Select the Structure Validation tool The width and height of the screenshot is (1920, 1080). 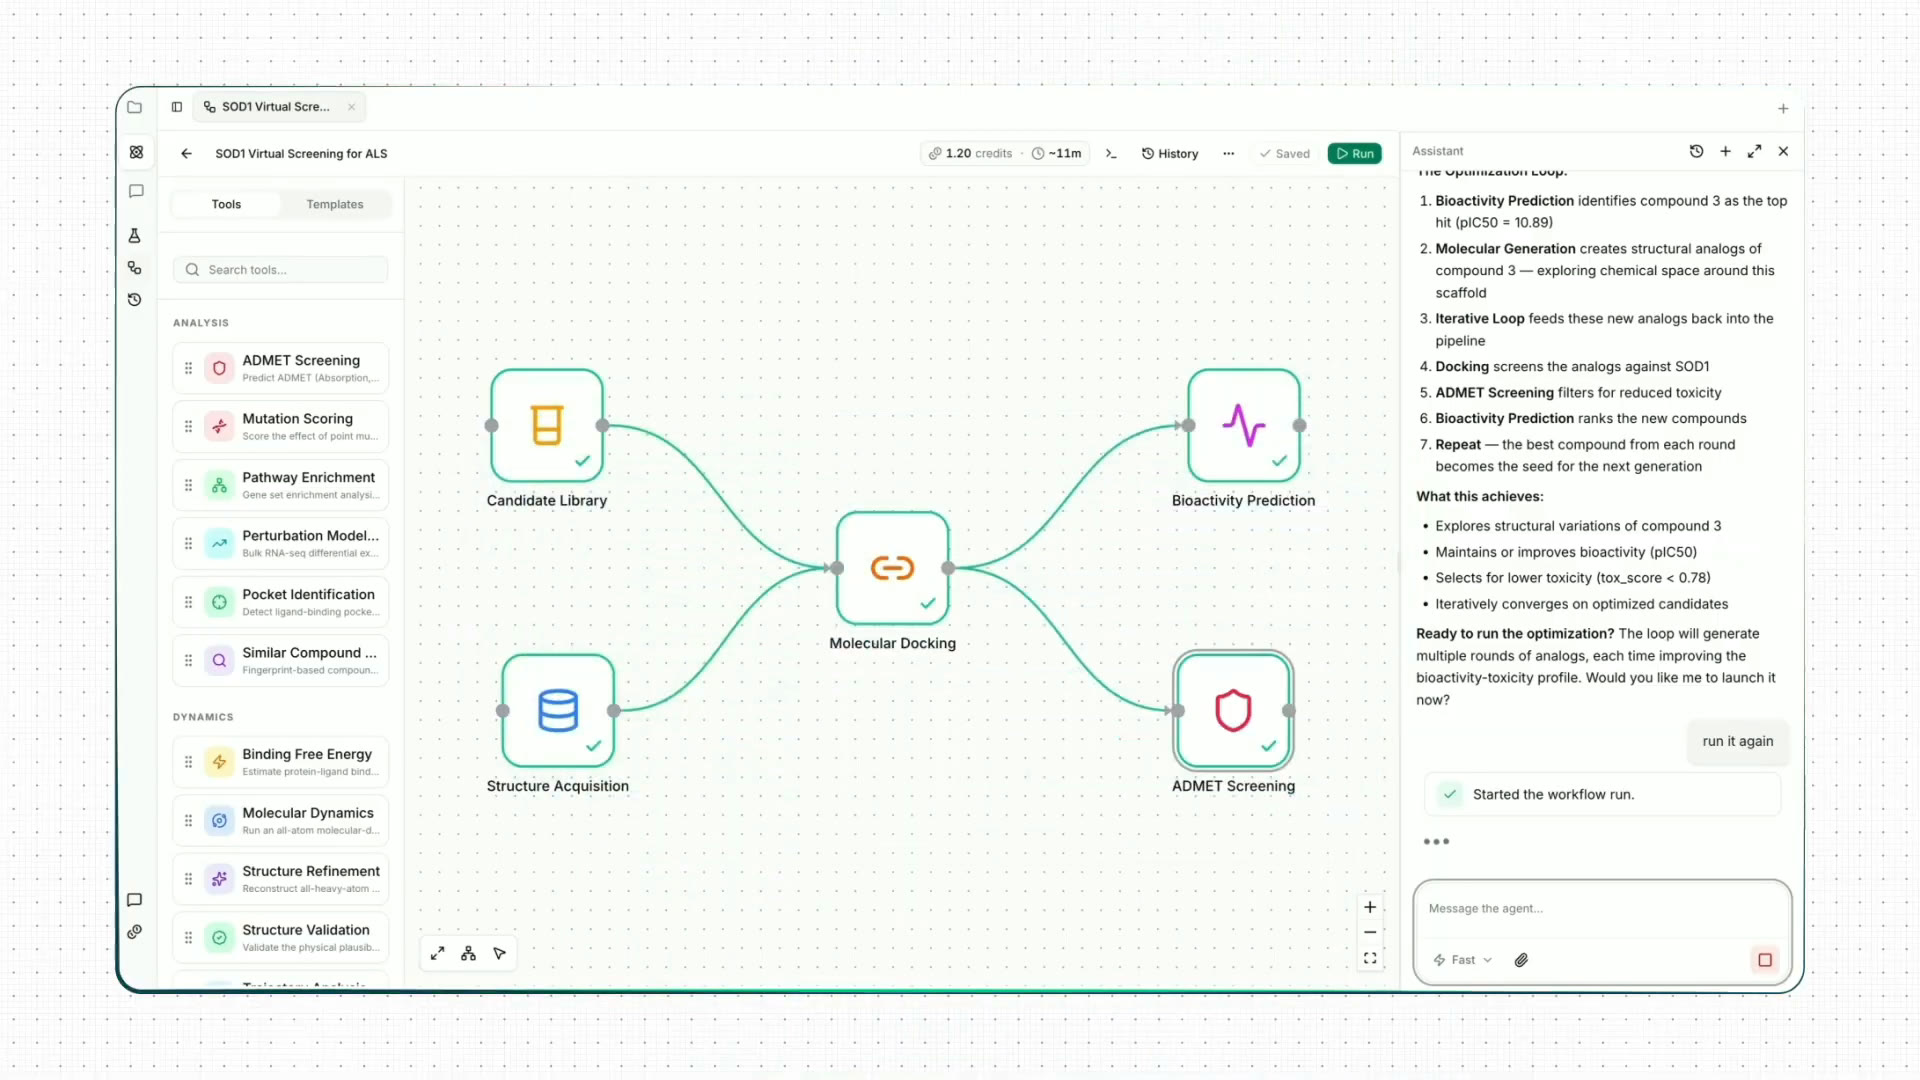(281, 937)
